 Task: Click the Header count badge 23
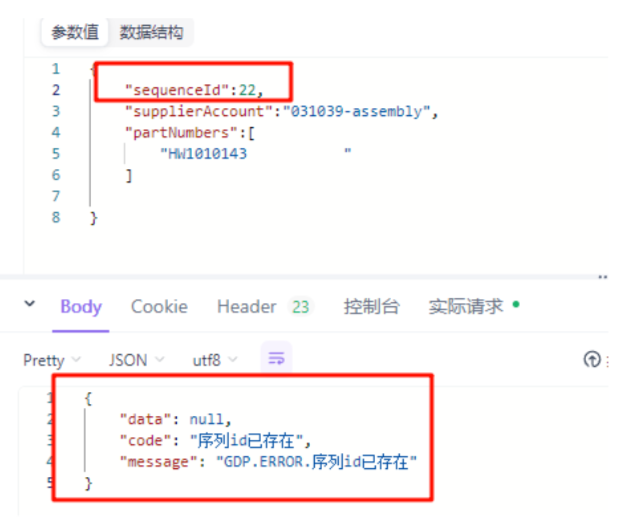pos(300,307)
